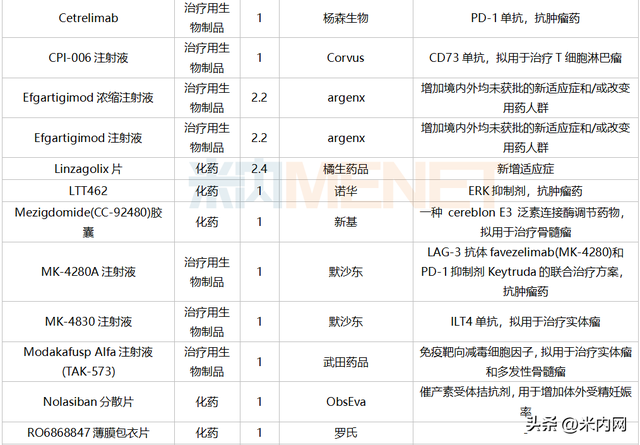The width and height of the screenshot is (640, 445).
Task: Select the LAG-3 抗体 favezelimab description cell
Action: click(525, 272)
